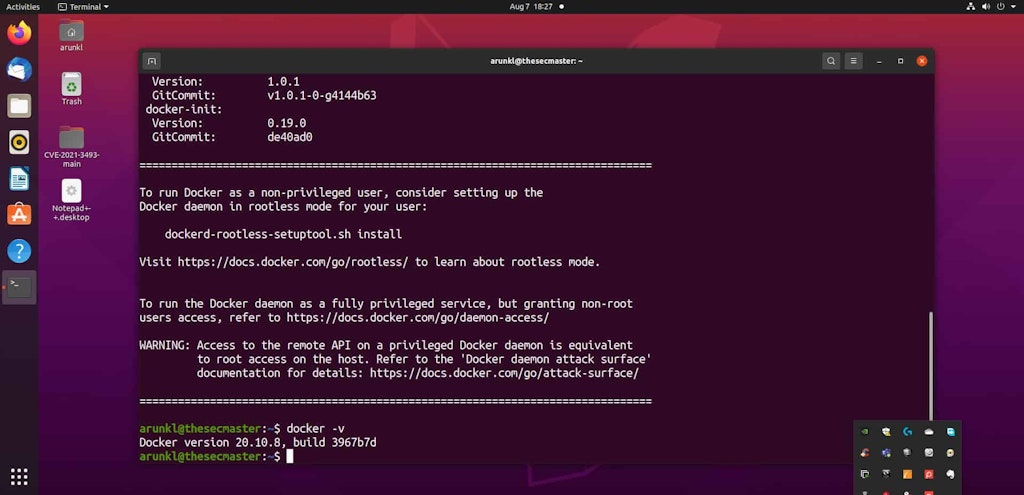Click the 'docker-init:' label
The image size is (1024, 495).
click(184, 109)
